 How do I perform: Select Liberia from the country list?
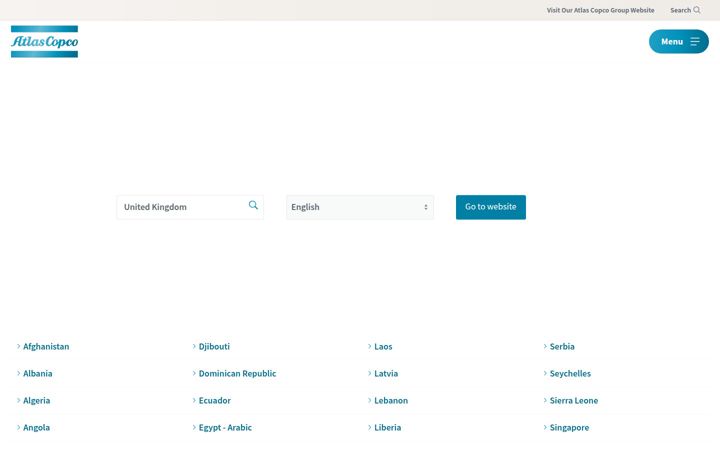point(388,428)
